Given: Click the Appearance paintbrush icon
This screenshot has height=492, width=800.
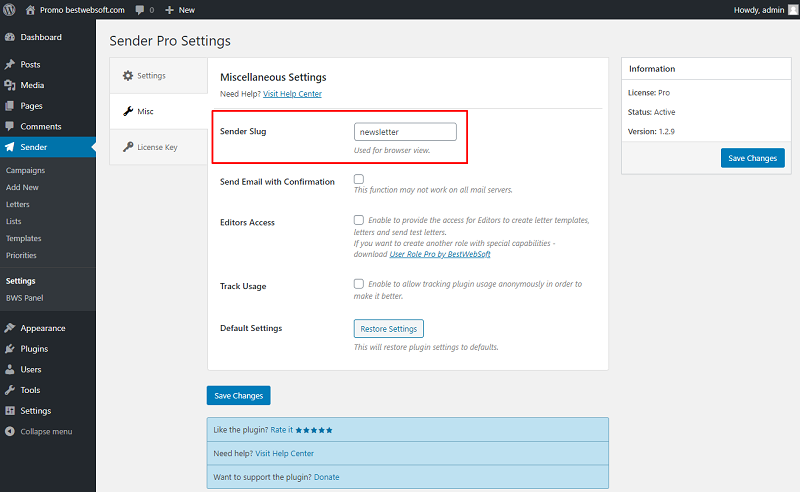Looking at the screenshot, I should click(x=10, y=328).
